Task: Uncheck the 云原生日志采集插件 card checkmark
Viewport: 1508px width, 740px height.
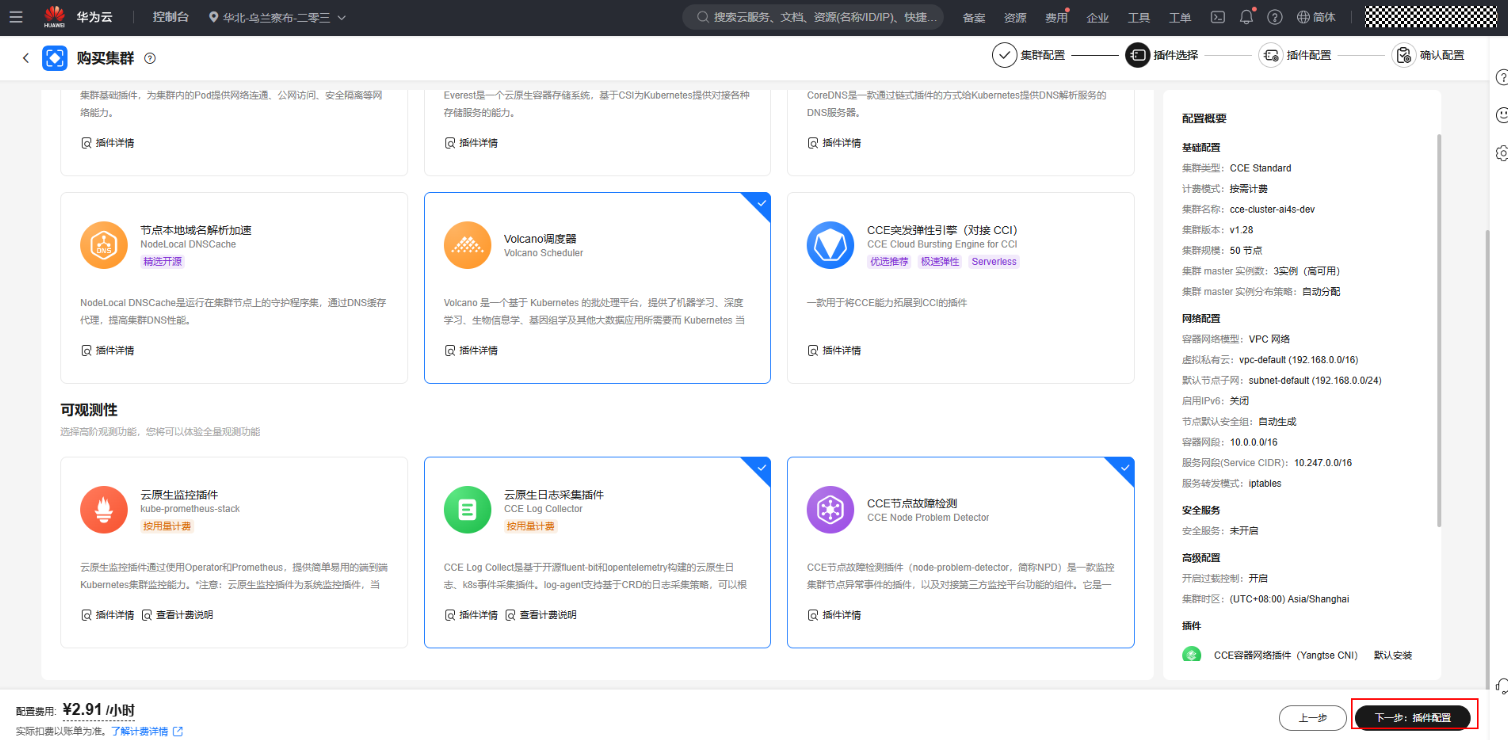Action: [761, 467]
